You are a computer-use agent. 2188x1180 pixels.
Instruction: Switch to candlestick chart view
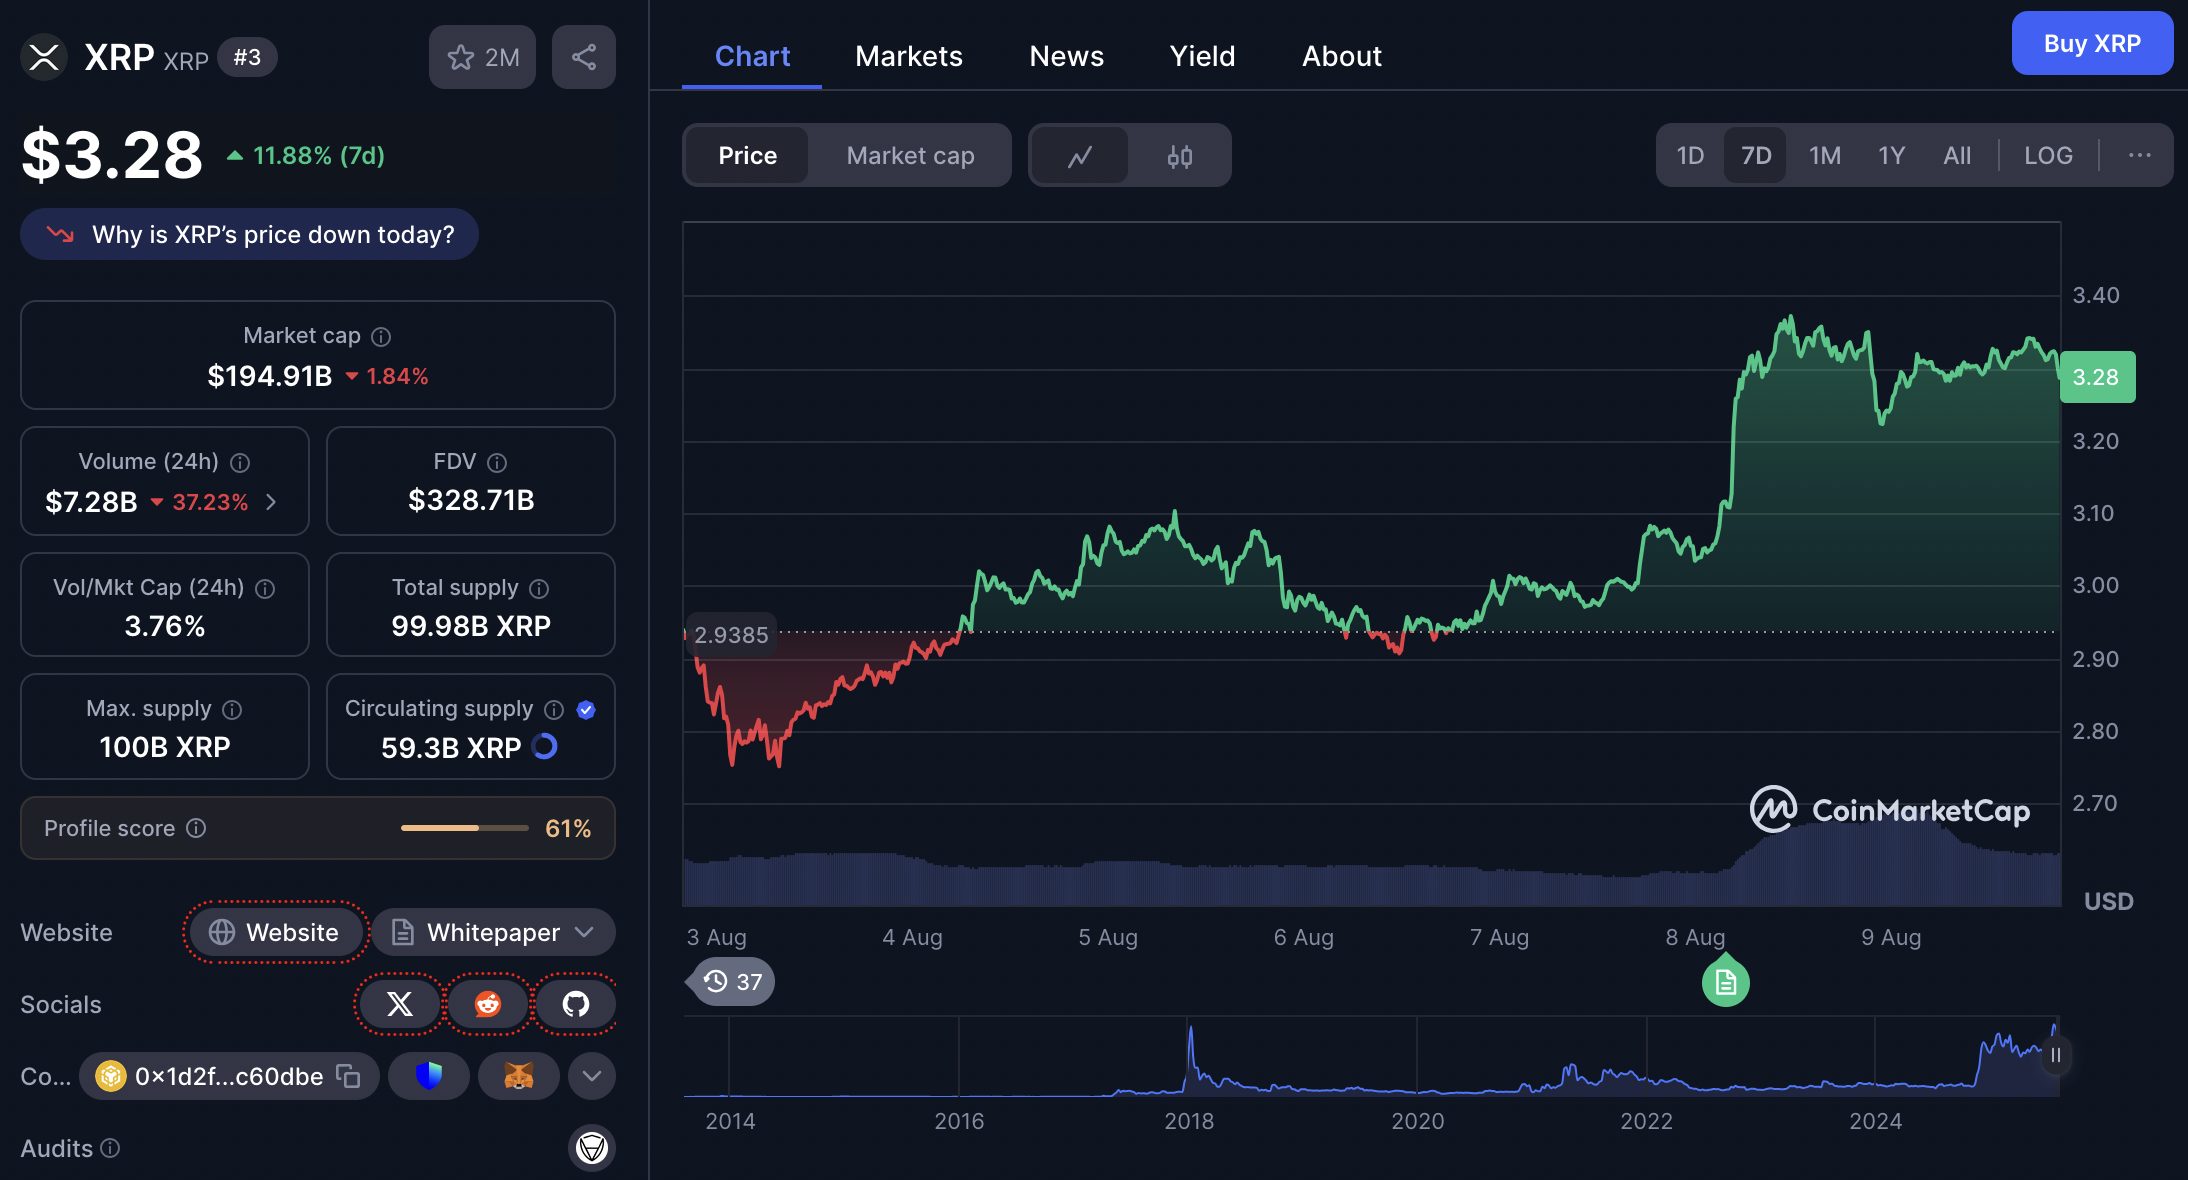coord(1180,156)
